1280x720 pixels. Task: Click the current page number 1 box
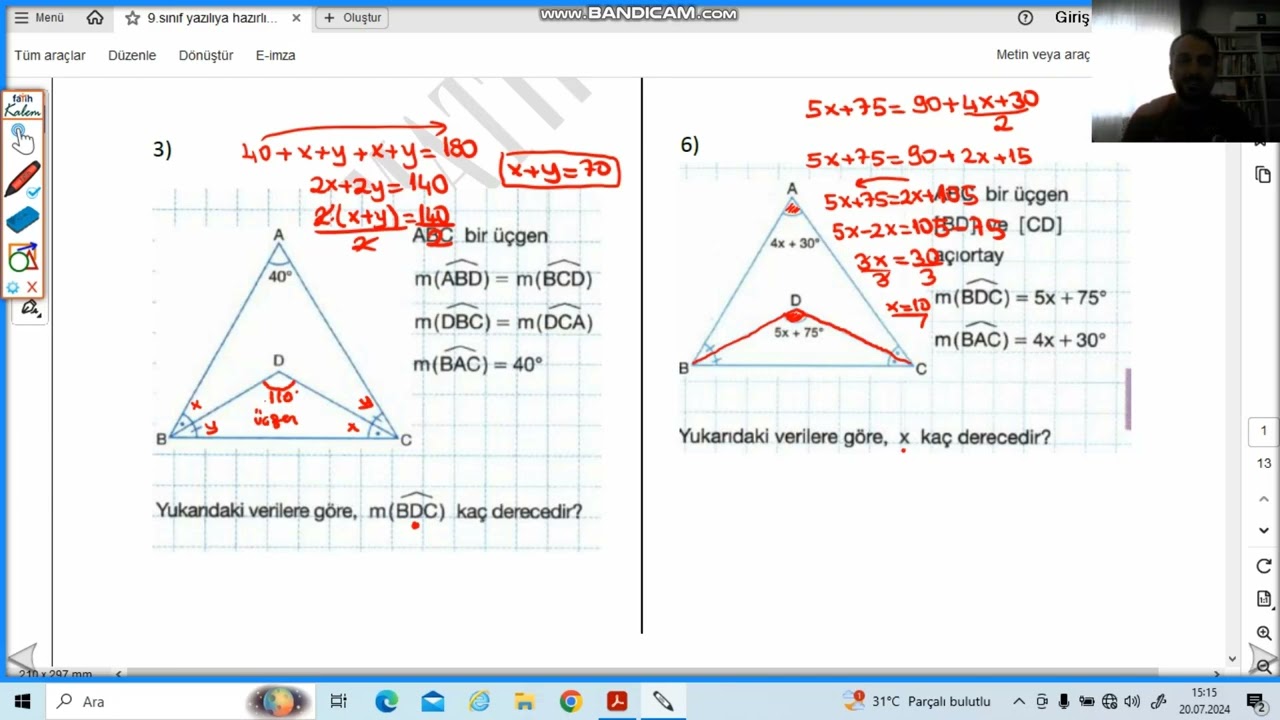[x=1263, y=431]
